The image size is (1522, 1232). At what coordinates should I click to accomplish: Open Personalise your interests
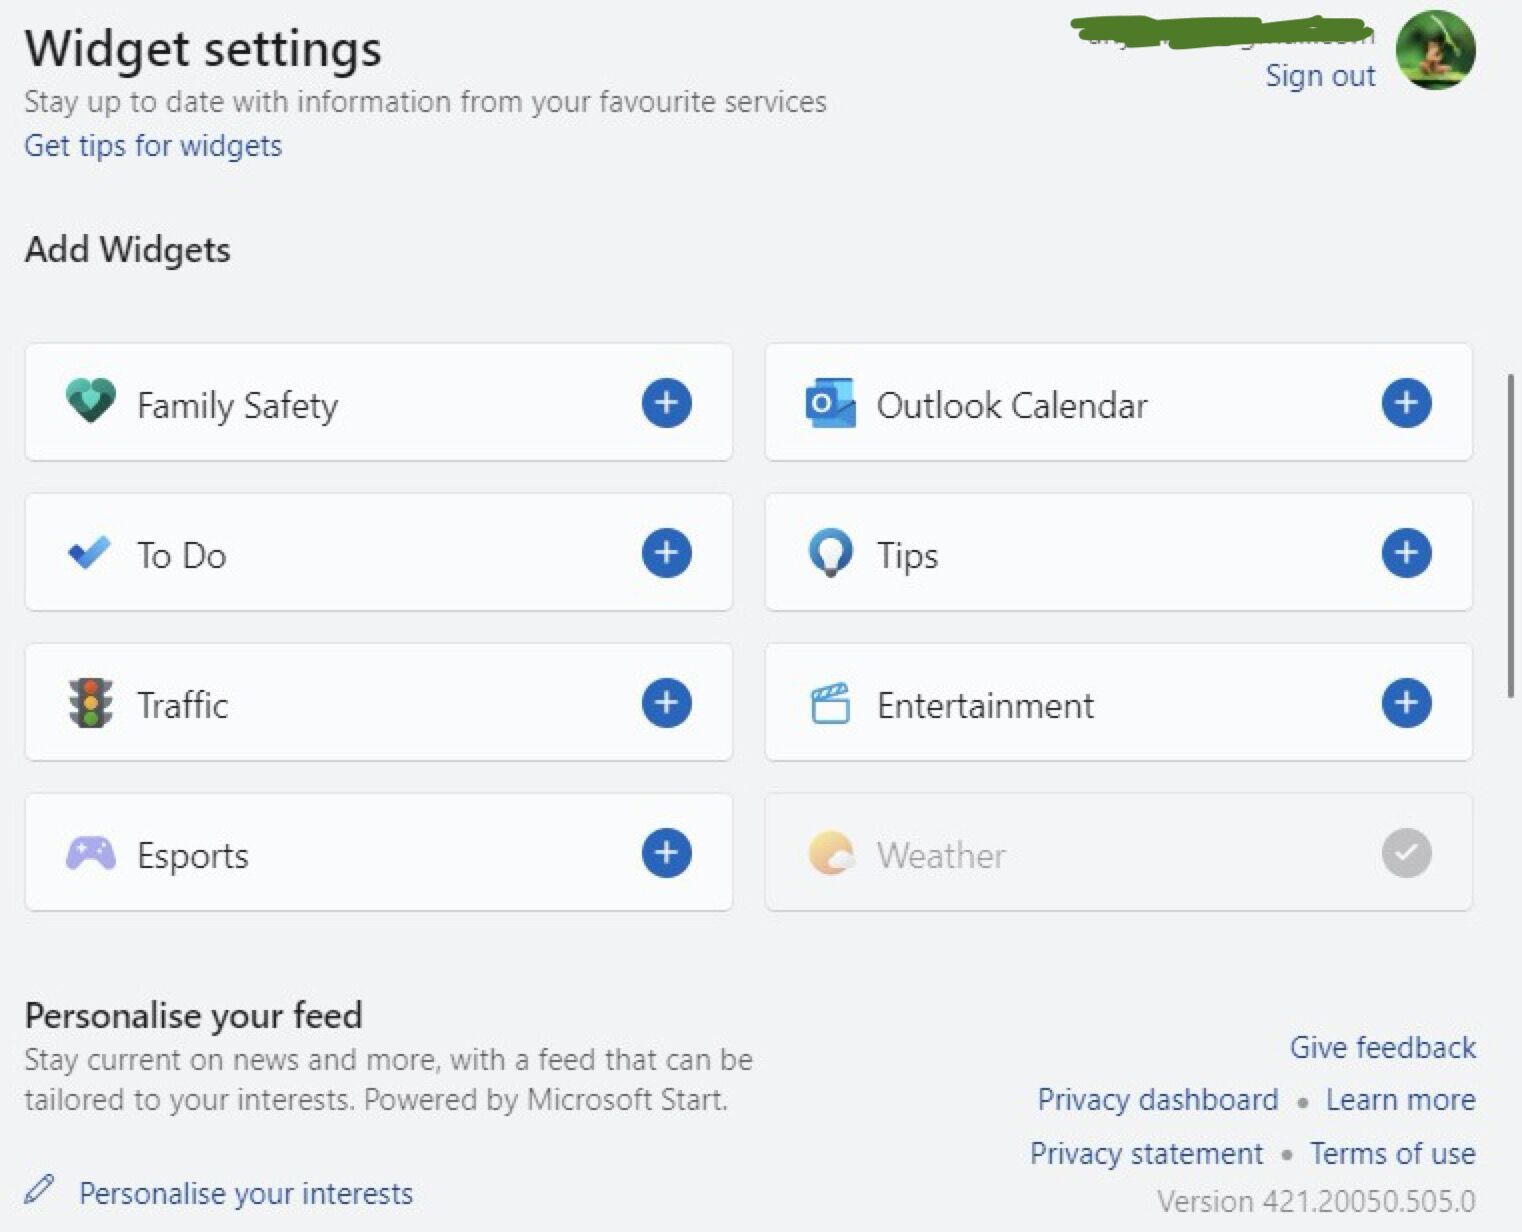click(246, 1193)
